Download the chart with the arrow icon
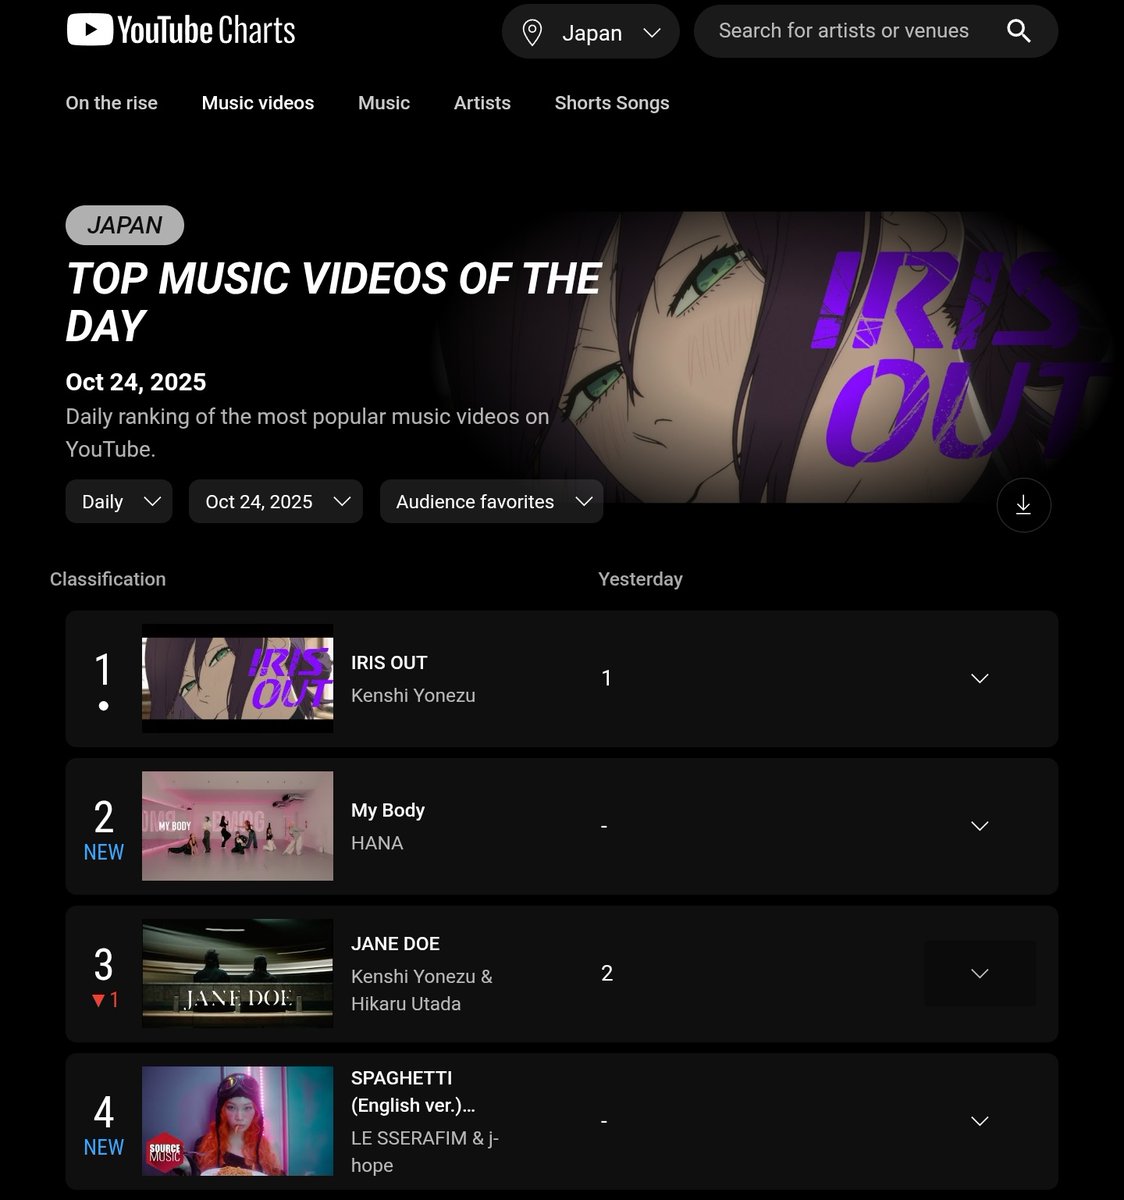The width and height of the screenshot is (1124, 1200). [x=1023, y=505]
